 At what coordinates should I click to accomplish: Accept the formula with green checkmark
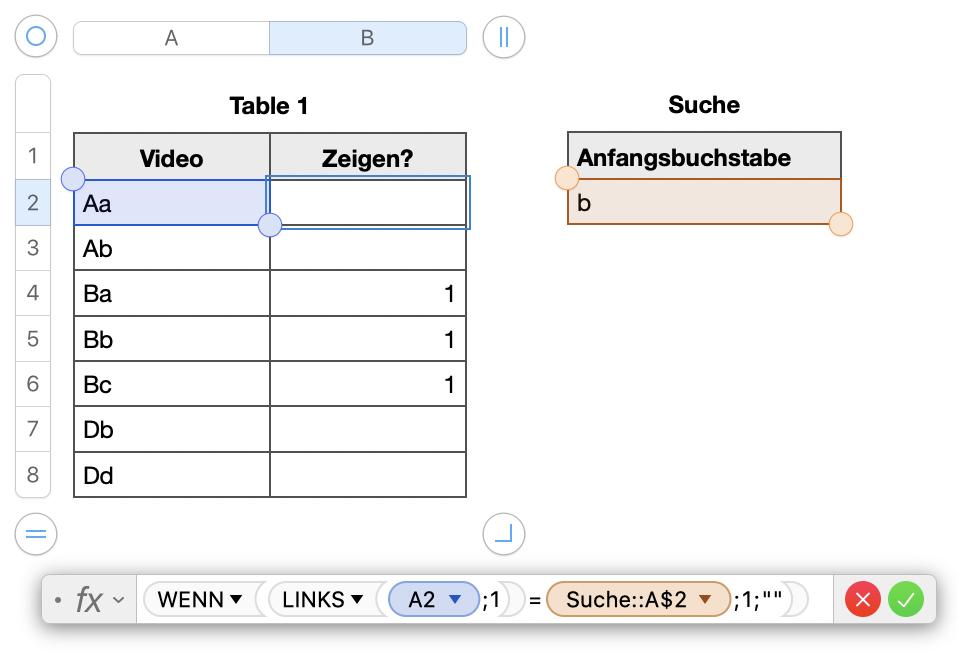coord(906,600)
